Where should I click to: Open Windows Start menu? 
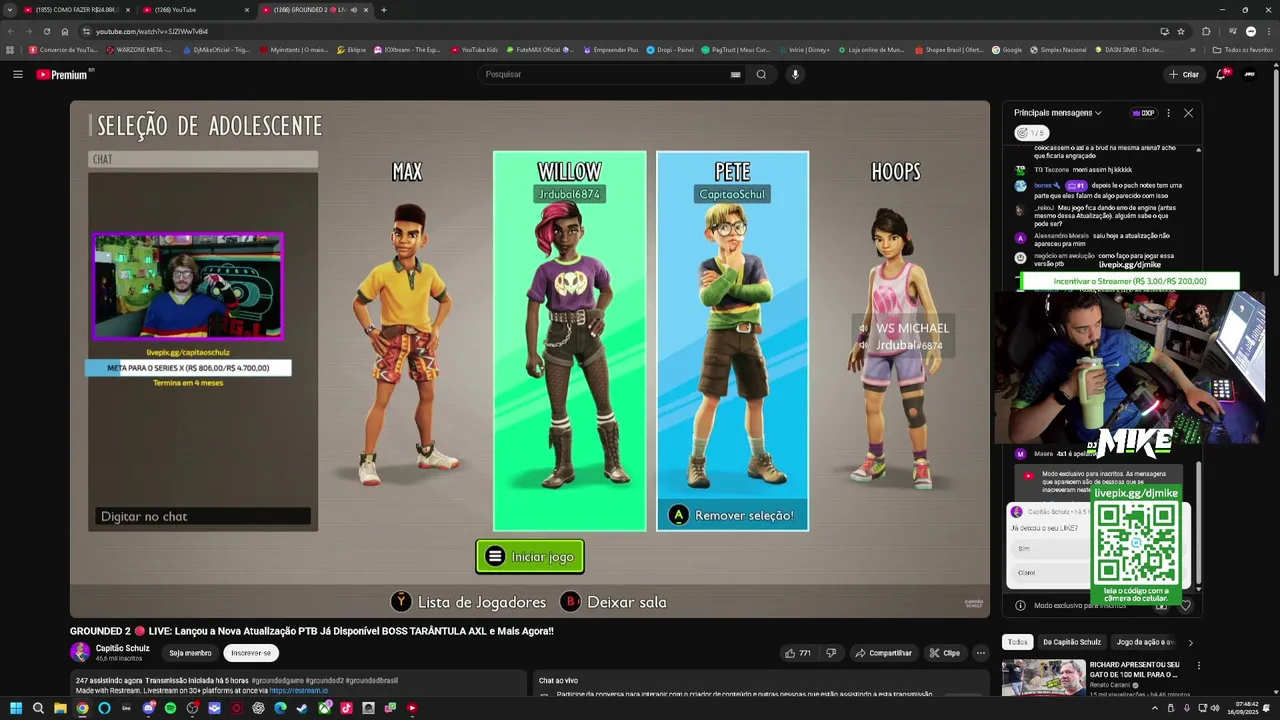[x=15, y=708]
